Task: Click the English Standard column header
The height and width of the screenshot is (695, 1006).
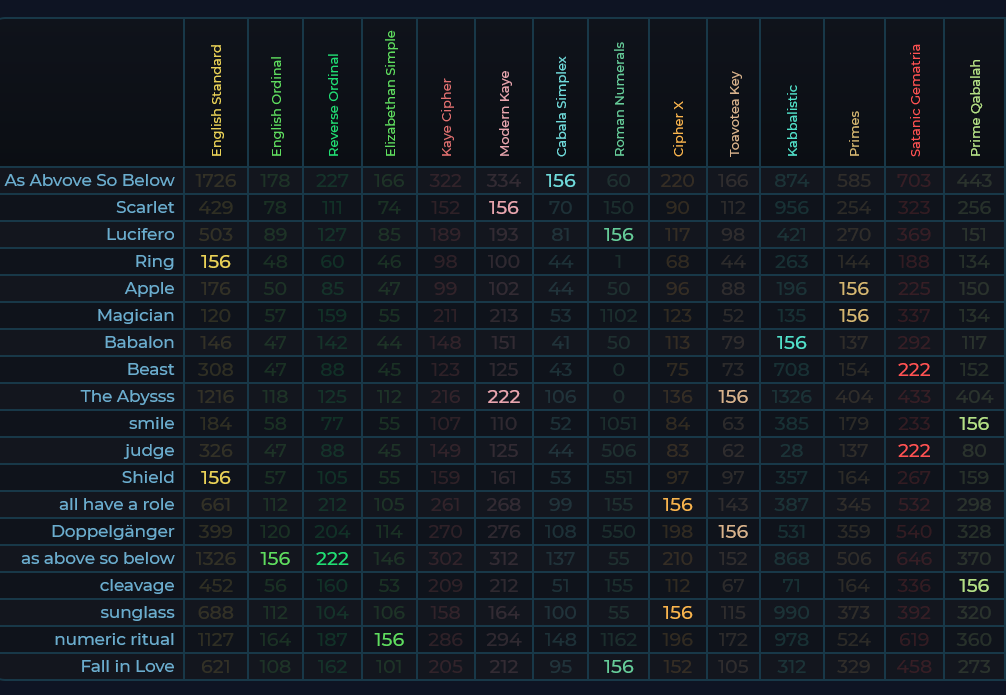Action: tap(216, 100)
